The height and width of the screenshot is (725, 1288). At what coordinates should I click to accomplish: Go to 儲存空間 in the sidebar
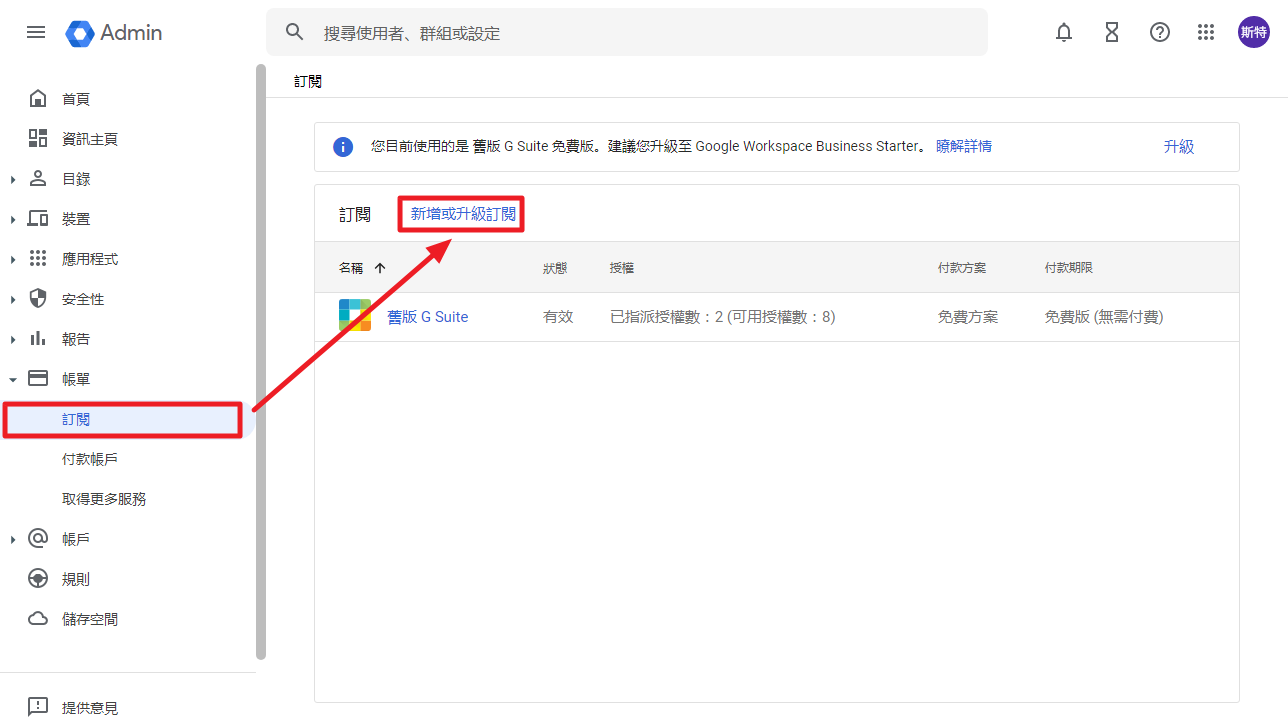[x=90, y=619]
